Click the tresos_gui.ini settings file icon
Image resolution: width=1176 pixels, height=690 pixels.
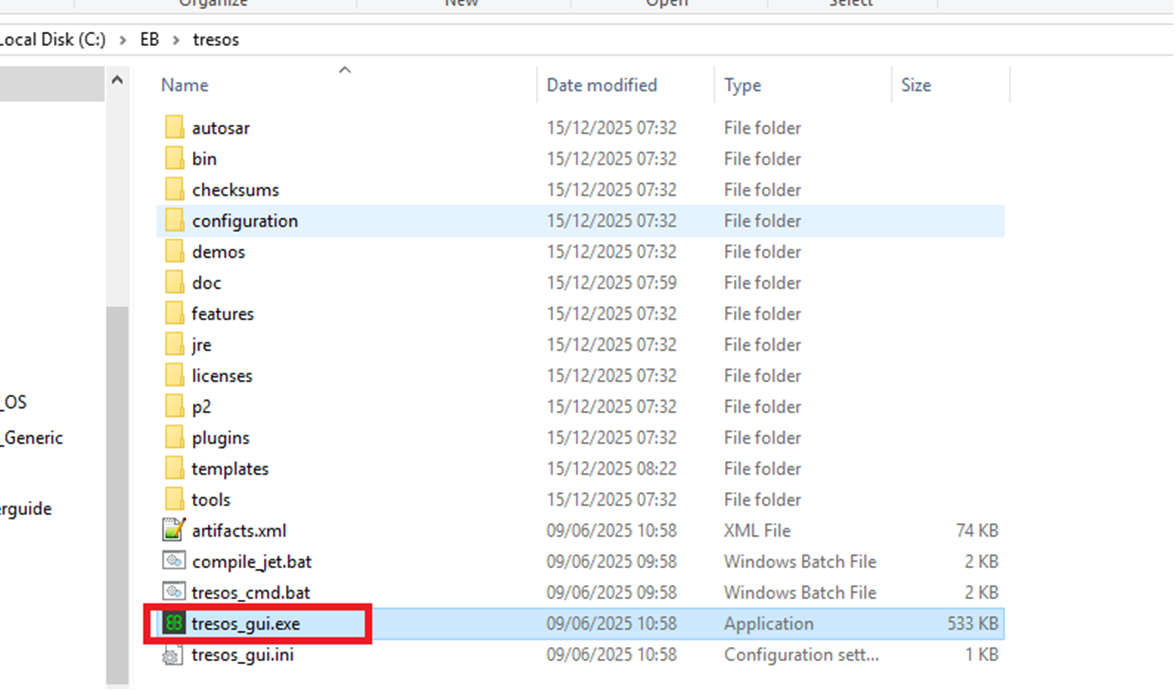click(174, 656)
